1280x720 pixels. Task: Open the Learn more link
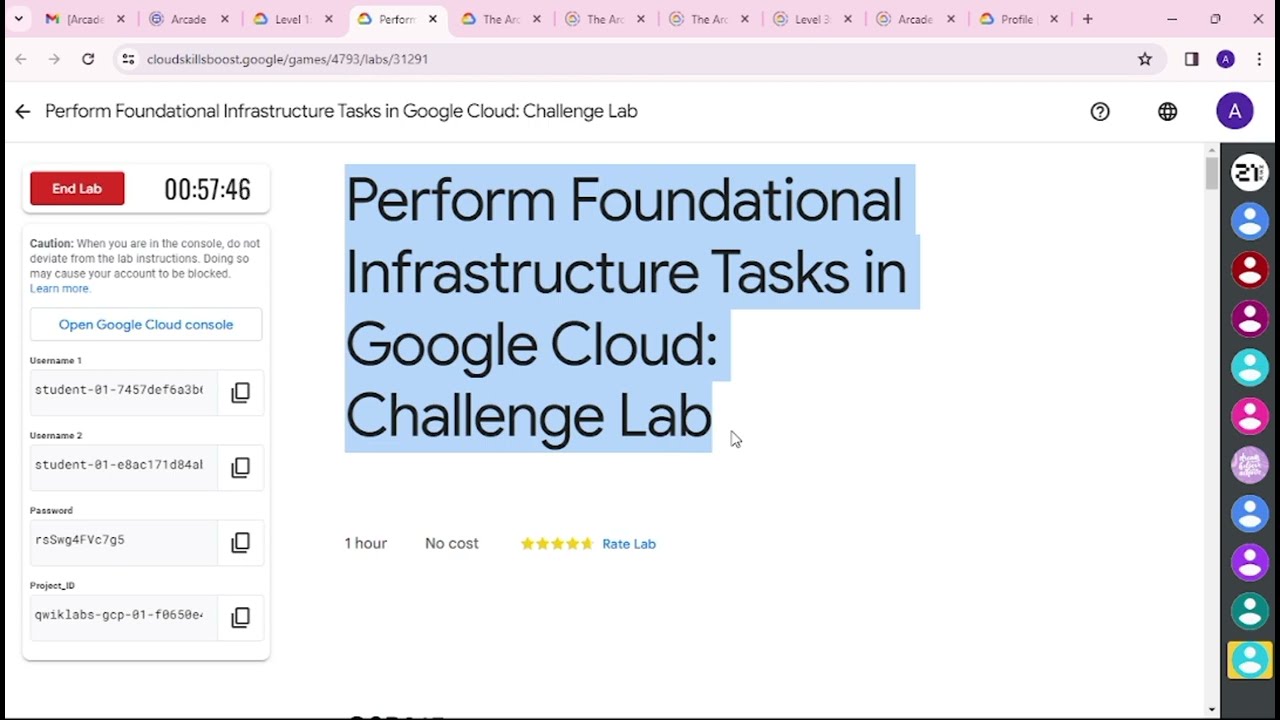pyautogui.click(x=60, y=288)
